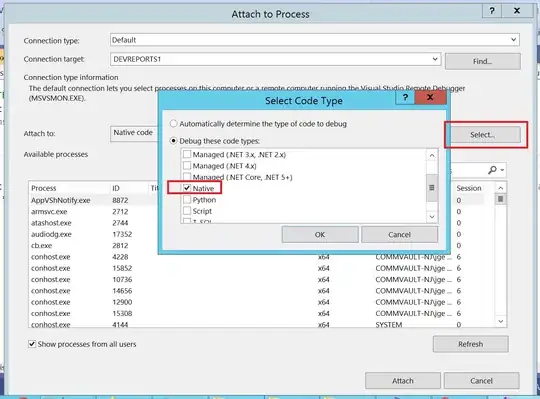Viewport: 540px width, 399px height.
Task: Click the Refresh button
Action: pyautogui.click(x=470, y=344)
